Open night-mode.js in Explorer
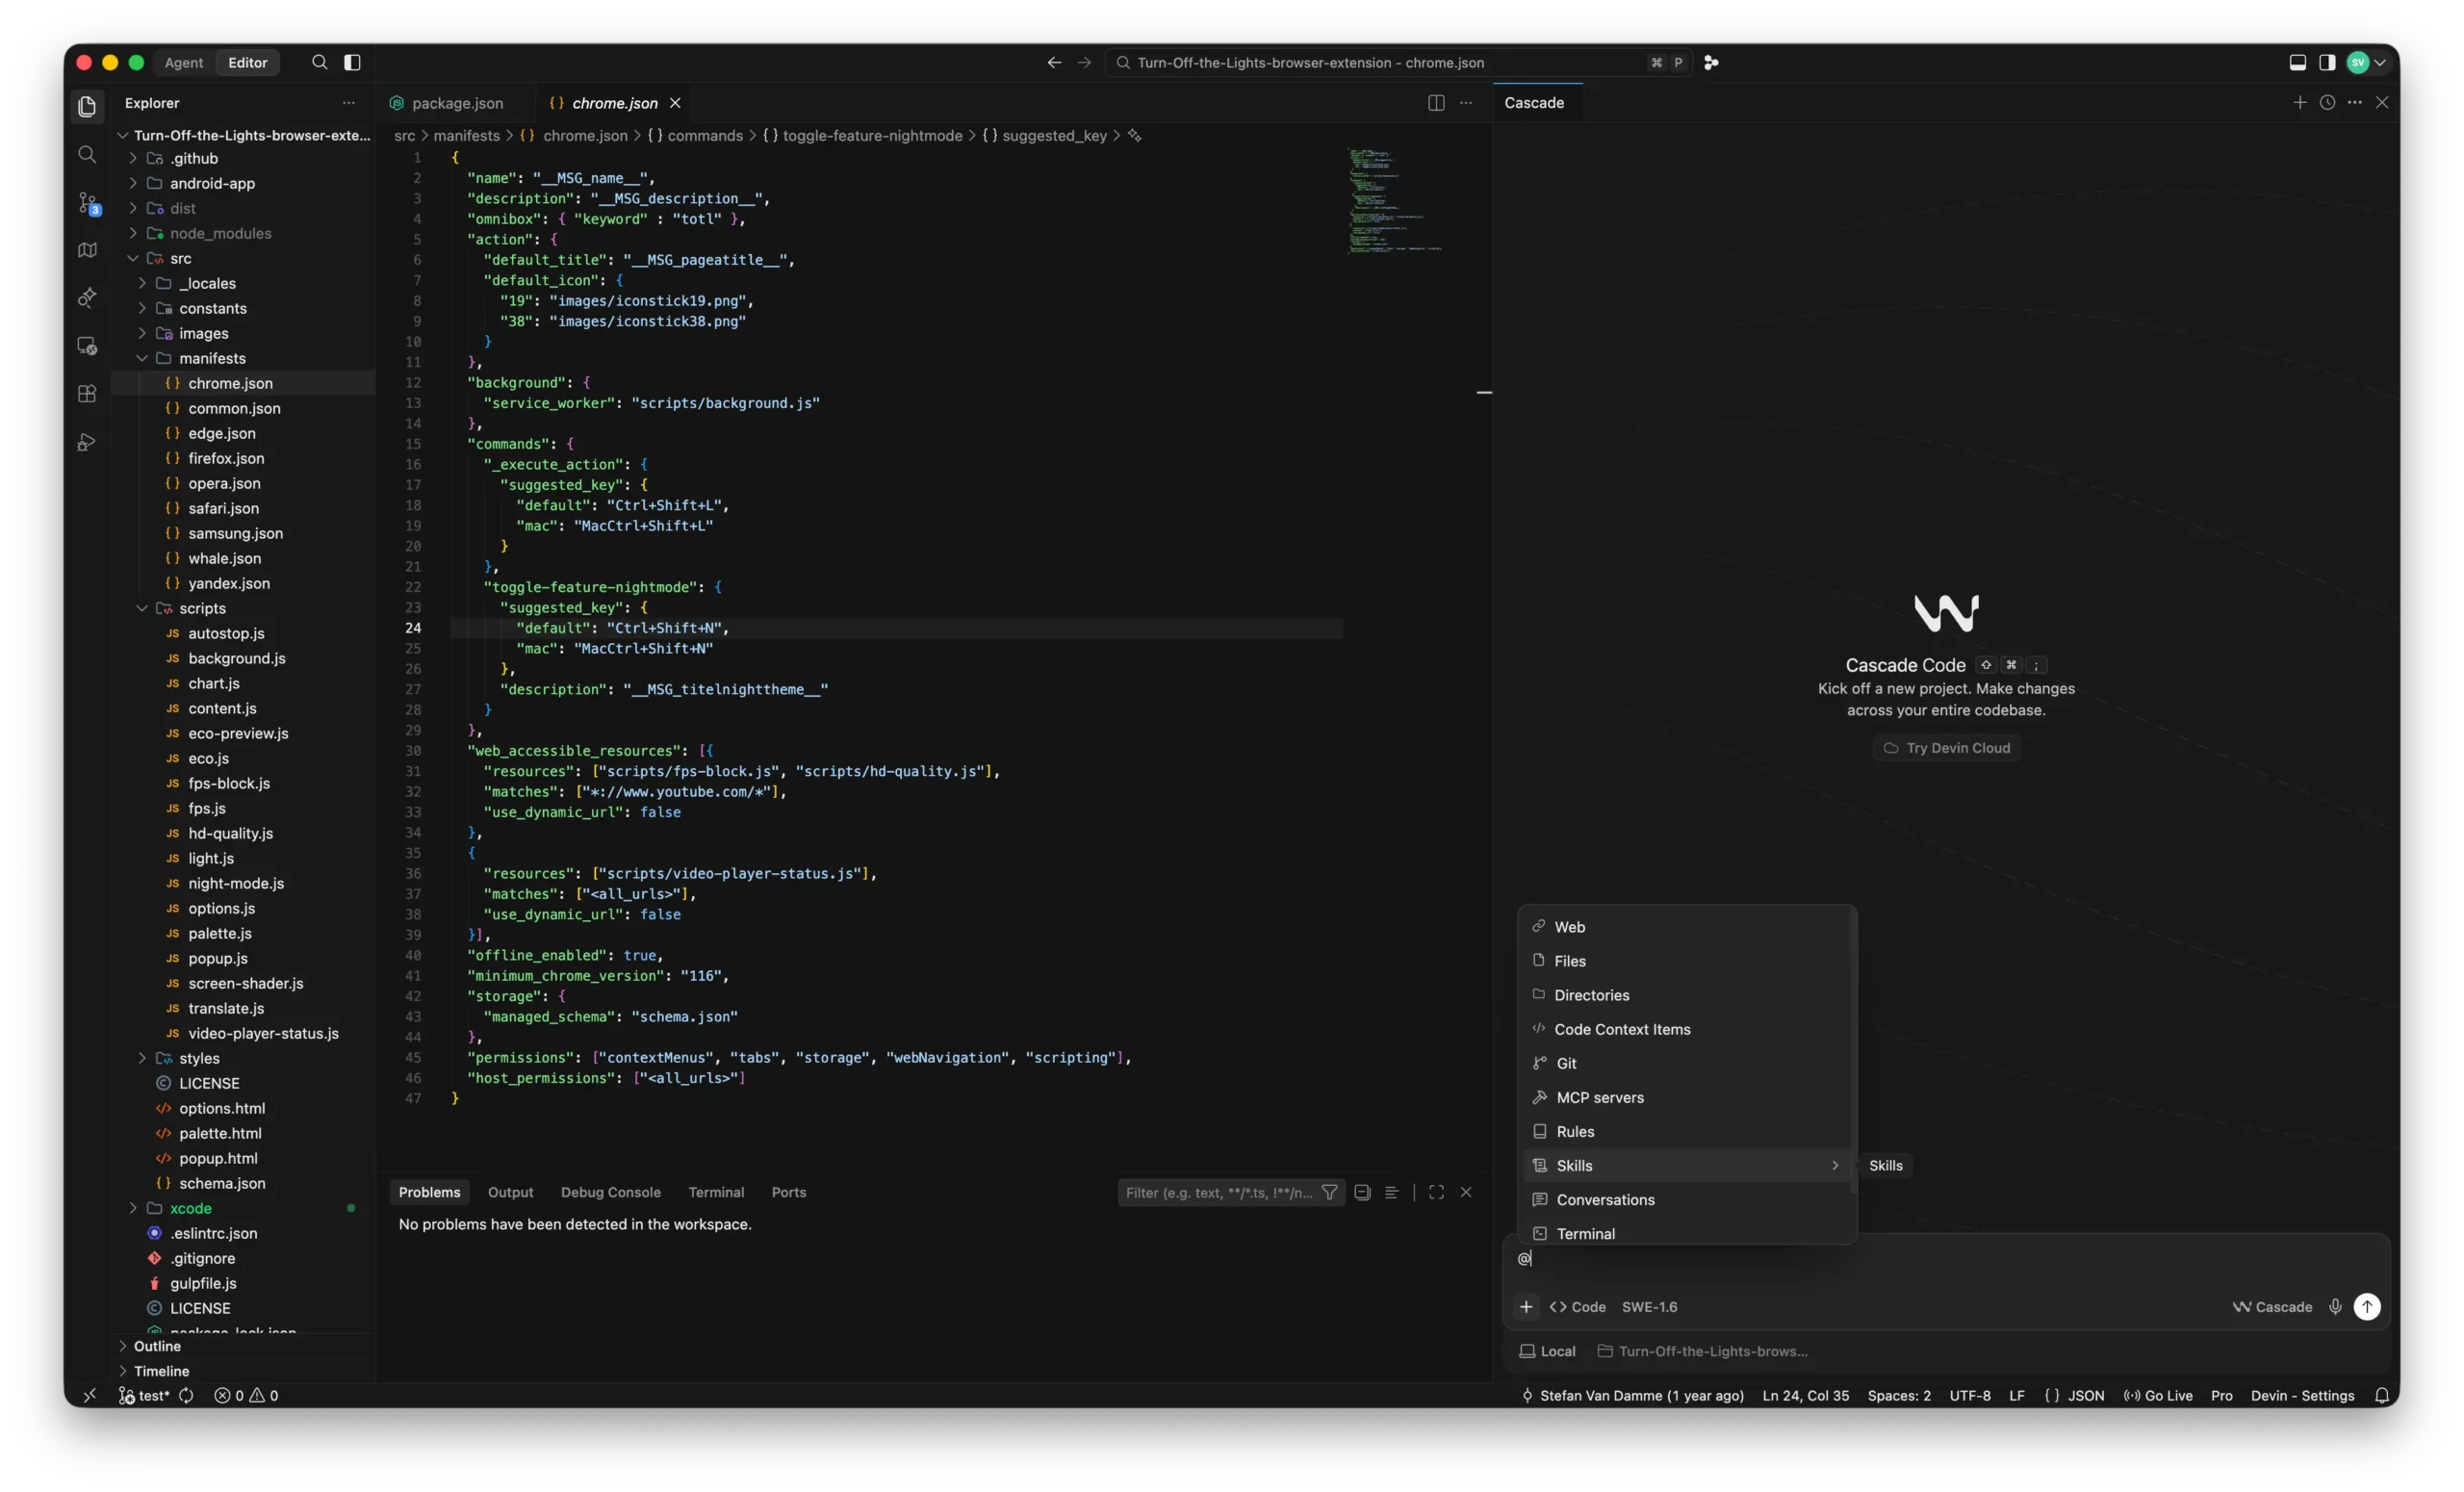Viewport: 2464px width, 1492px height. [x=236, y=883]
